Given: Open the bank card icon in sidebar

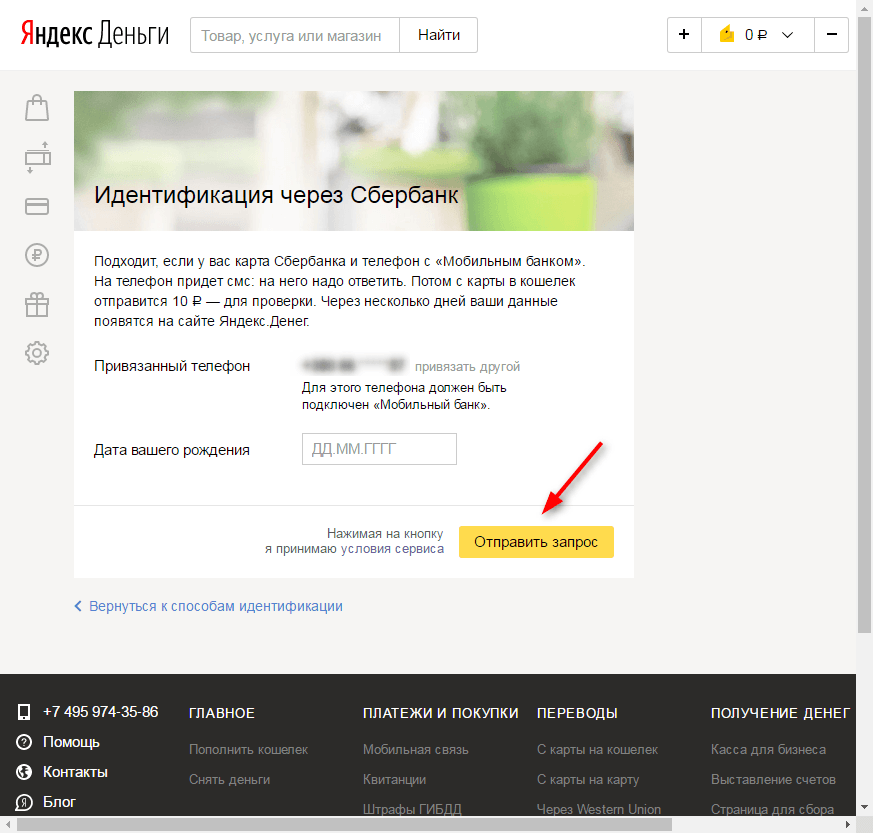Looking at the screenshot, I should (37, 206).
